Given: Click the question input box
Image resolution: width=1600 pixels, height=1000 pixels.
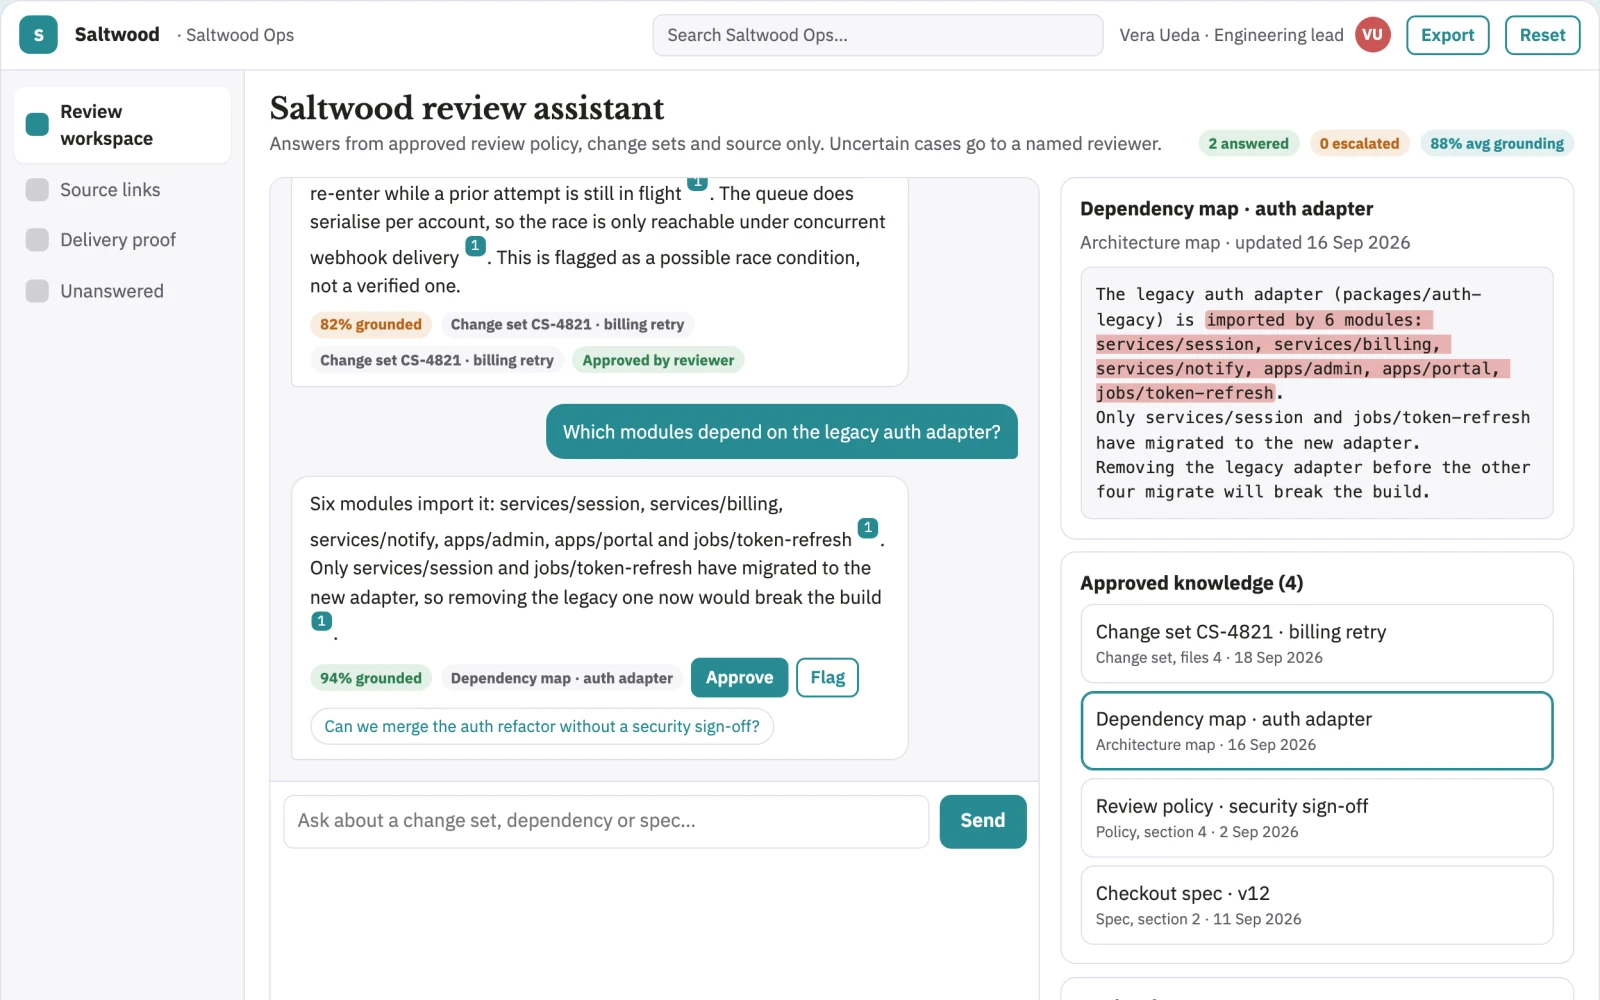Looking at the screenshot, I should [x=606, y=821].
